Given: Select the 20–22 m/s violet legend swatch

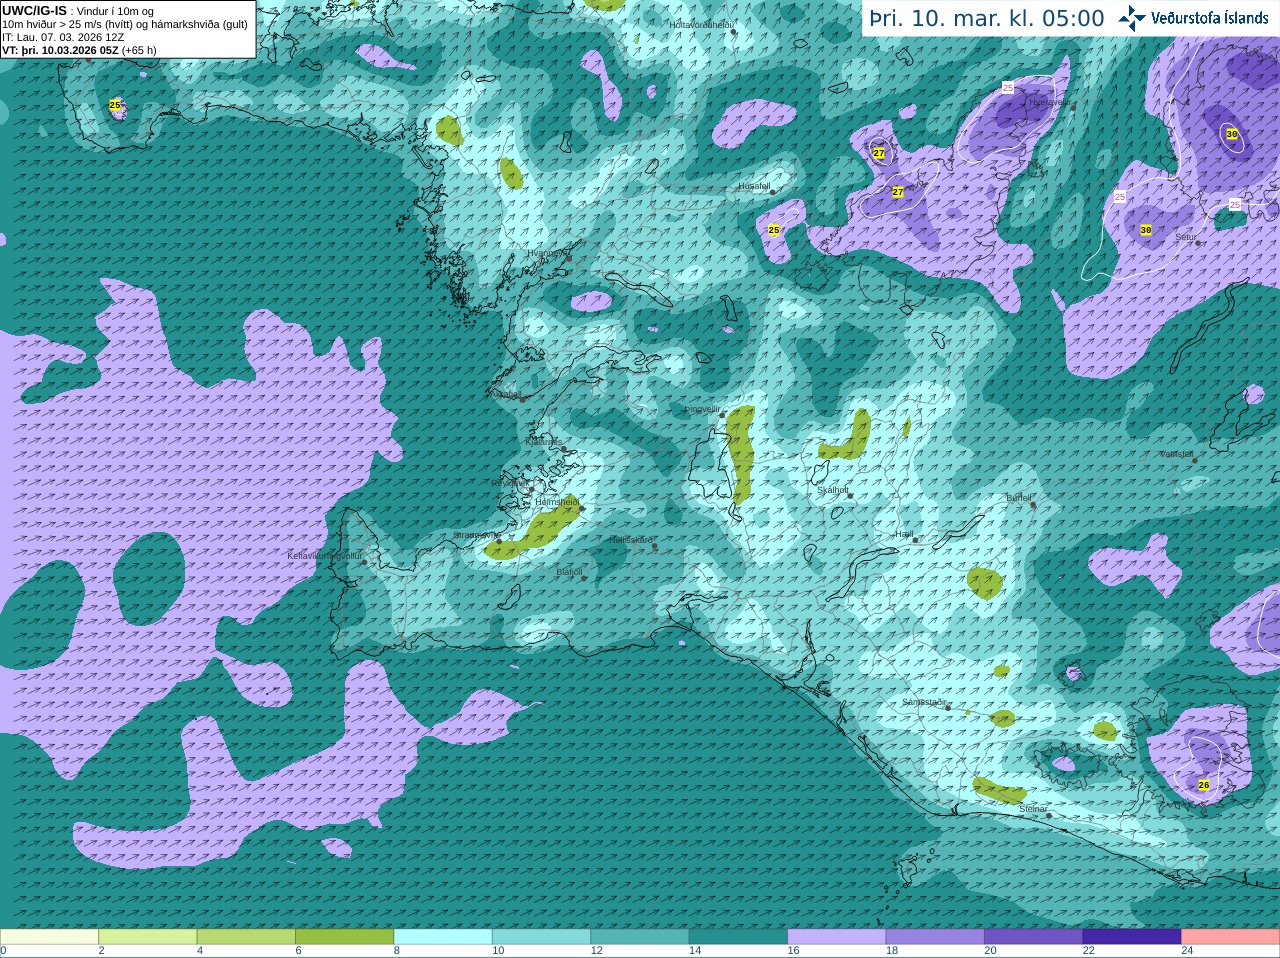Looking at the screenshot, I should [1034, 937].
